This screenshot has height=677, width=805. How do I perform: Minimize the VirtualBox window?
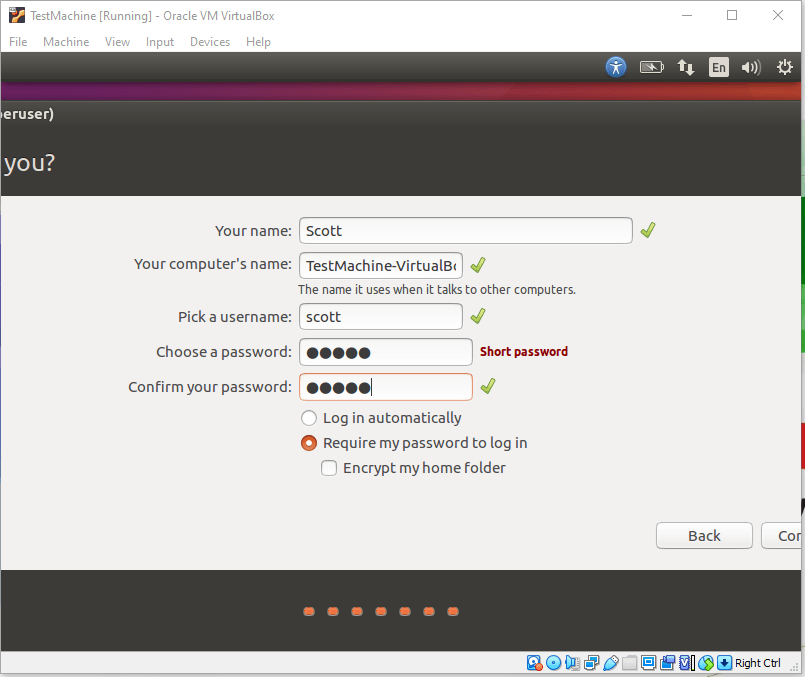pyautogui.click(x=687, y=15)
